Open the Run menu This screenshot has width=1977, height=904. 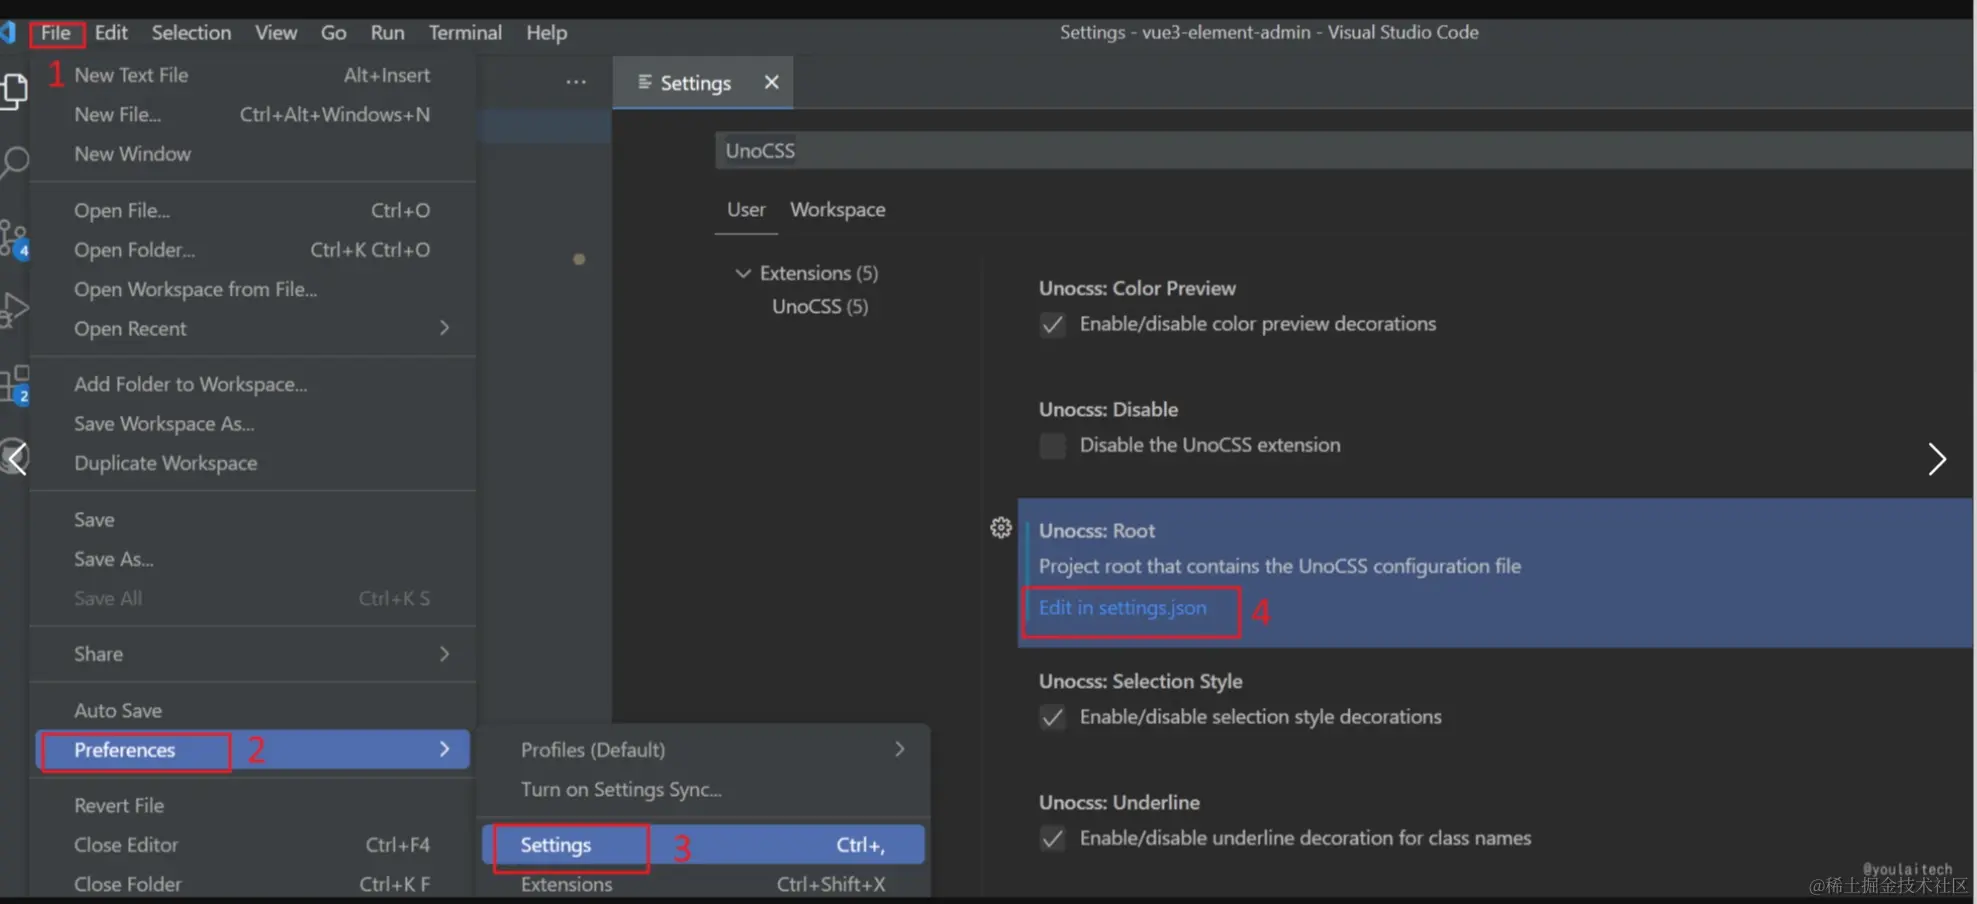(x=387, y=33)
